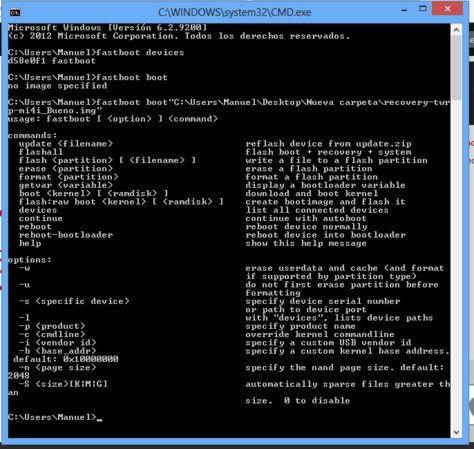
Task: Click the Microsoft Corporation copyright line
Action: pos(179,36)
